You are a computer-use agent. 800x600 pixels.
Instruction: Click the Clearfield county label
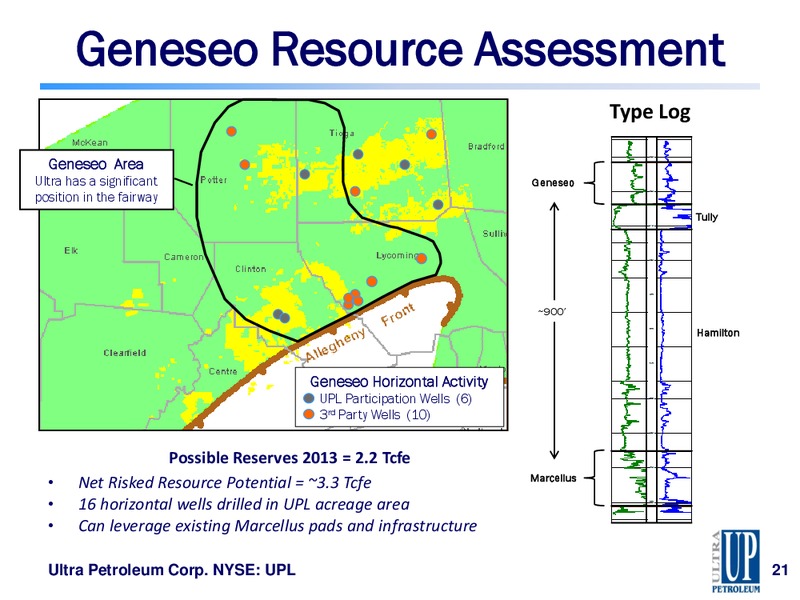tap(124, 353)
